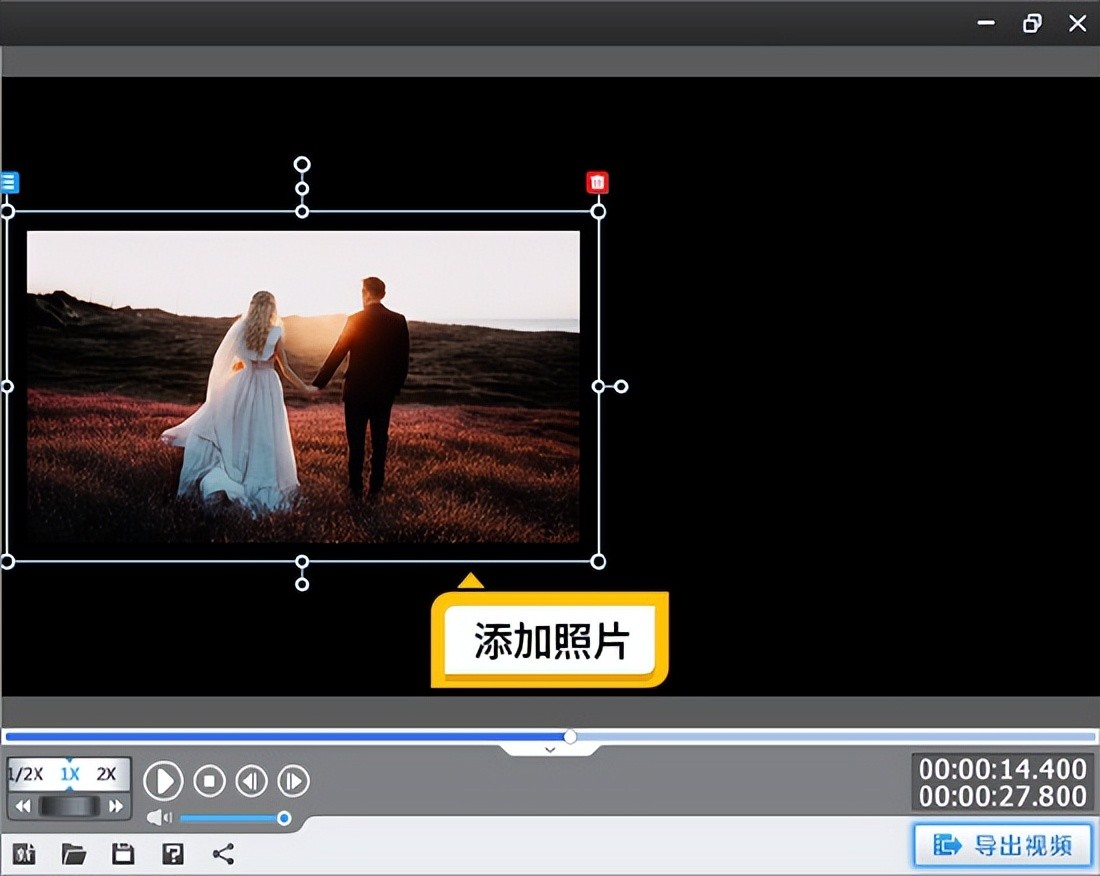The height and width of the screenshot is (876, 1100).
Task: Step to the next frame
Action: pyautogui.click(x=293, y=780)
